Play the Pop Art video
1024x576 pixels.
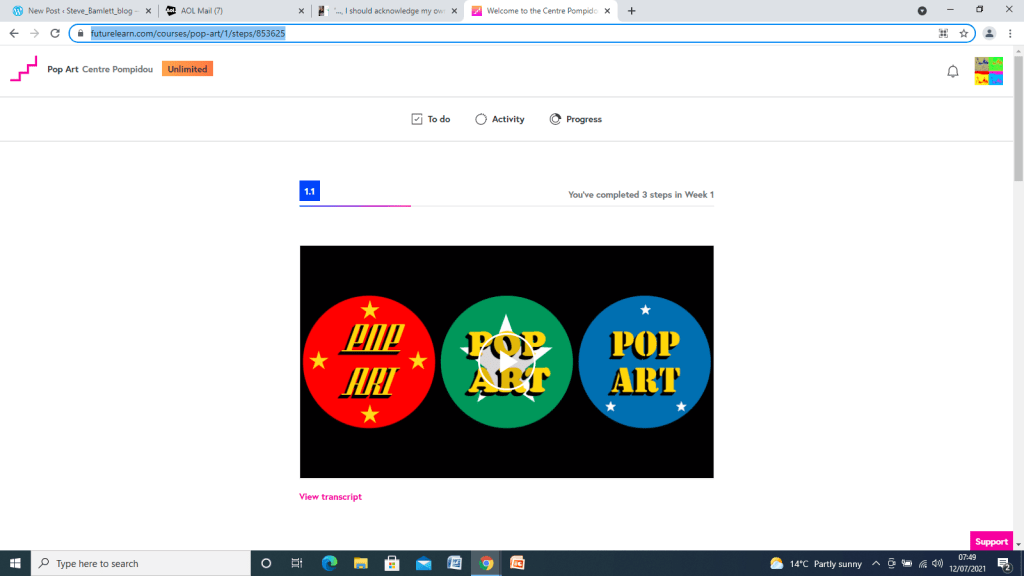pyautogui.click(x=506, y=362)
